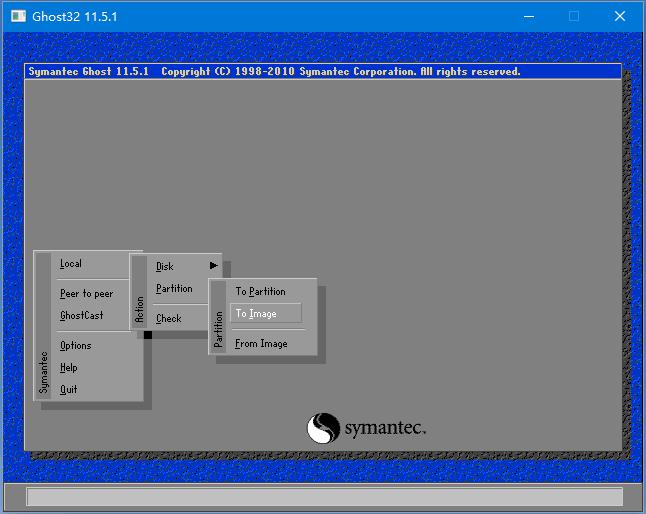Viewport: 646px width, 514px height.
Task: Click the Ghost32 app icon in title bar
Action: (18, 16)
